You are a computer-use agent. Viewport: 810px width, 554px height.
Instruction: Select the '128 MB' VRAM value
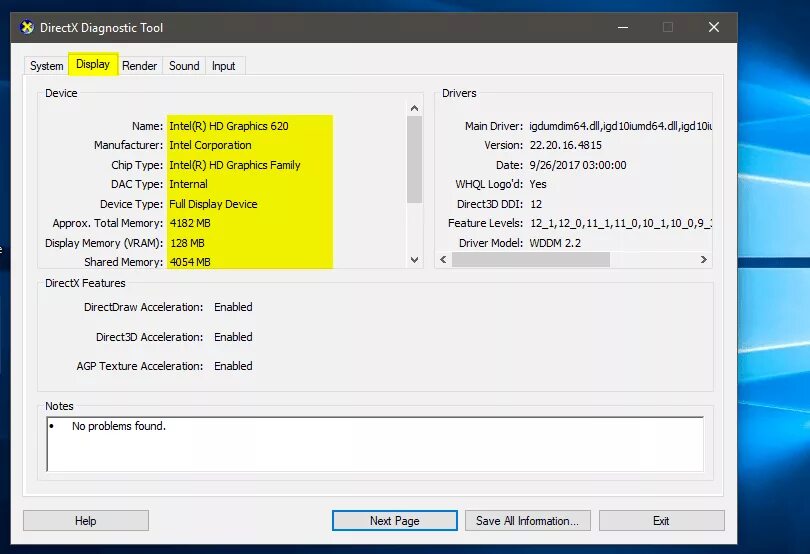pyautogui.click(x=188, y=243)
